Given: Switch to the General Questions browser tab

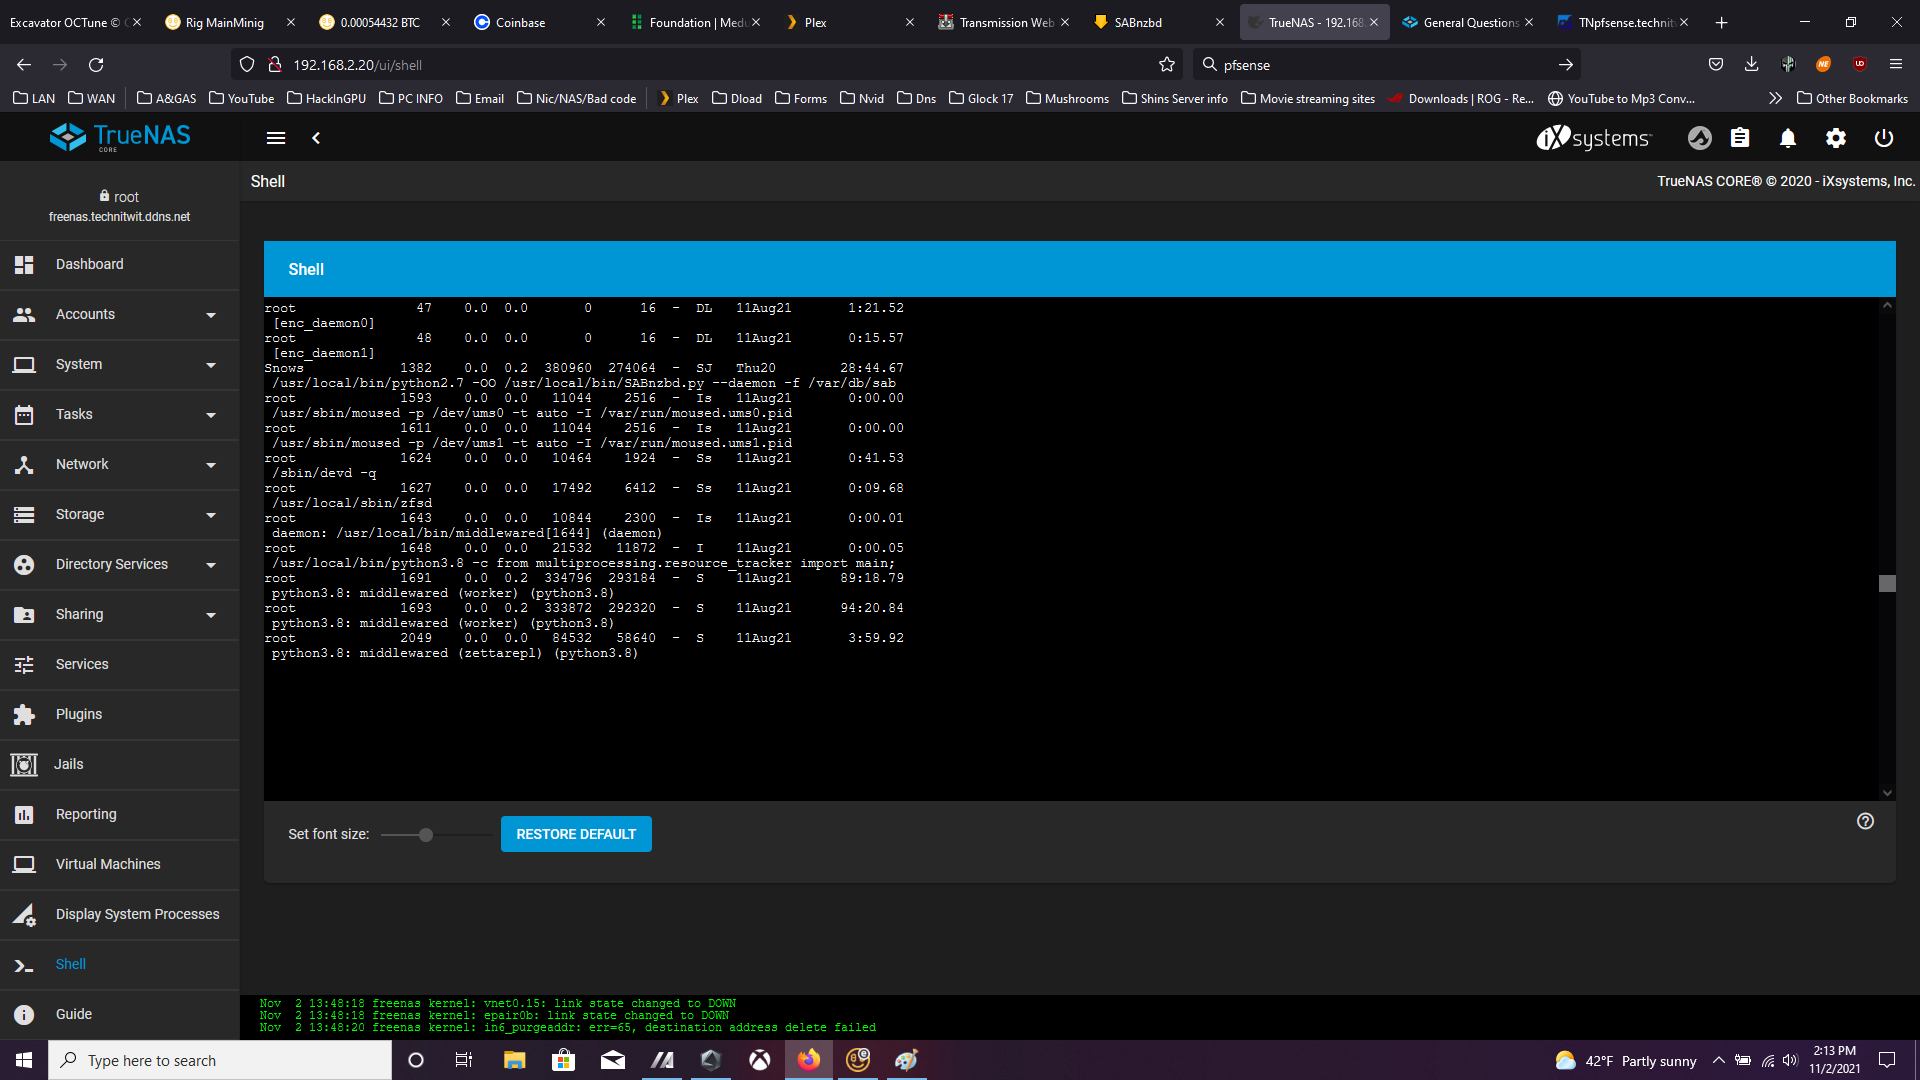Looking at the screenshot, I should tap(1468, 22).
